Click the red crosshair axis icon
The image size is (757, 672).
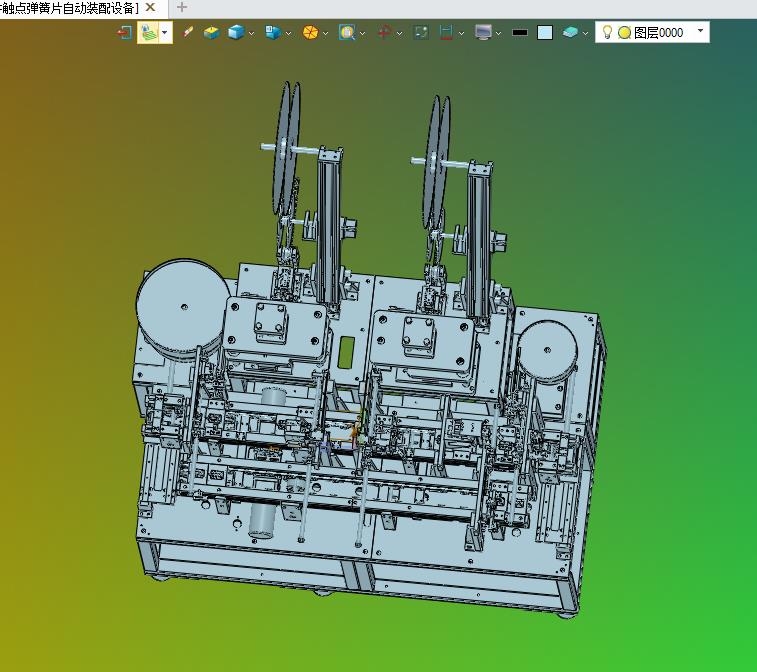(x=384, y=32)
